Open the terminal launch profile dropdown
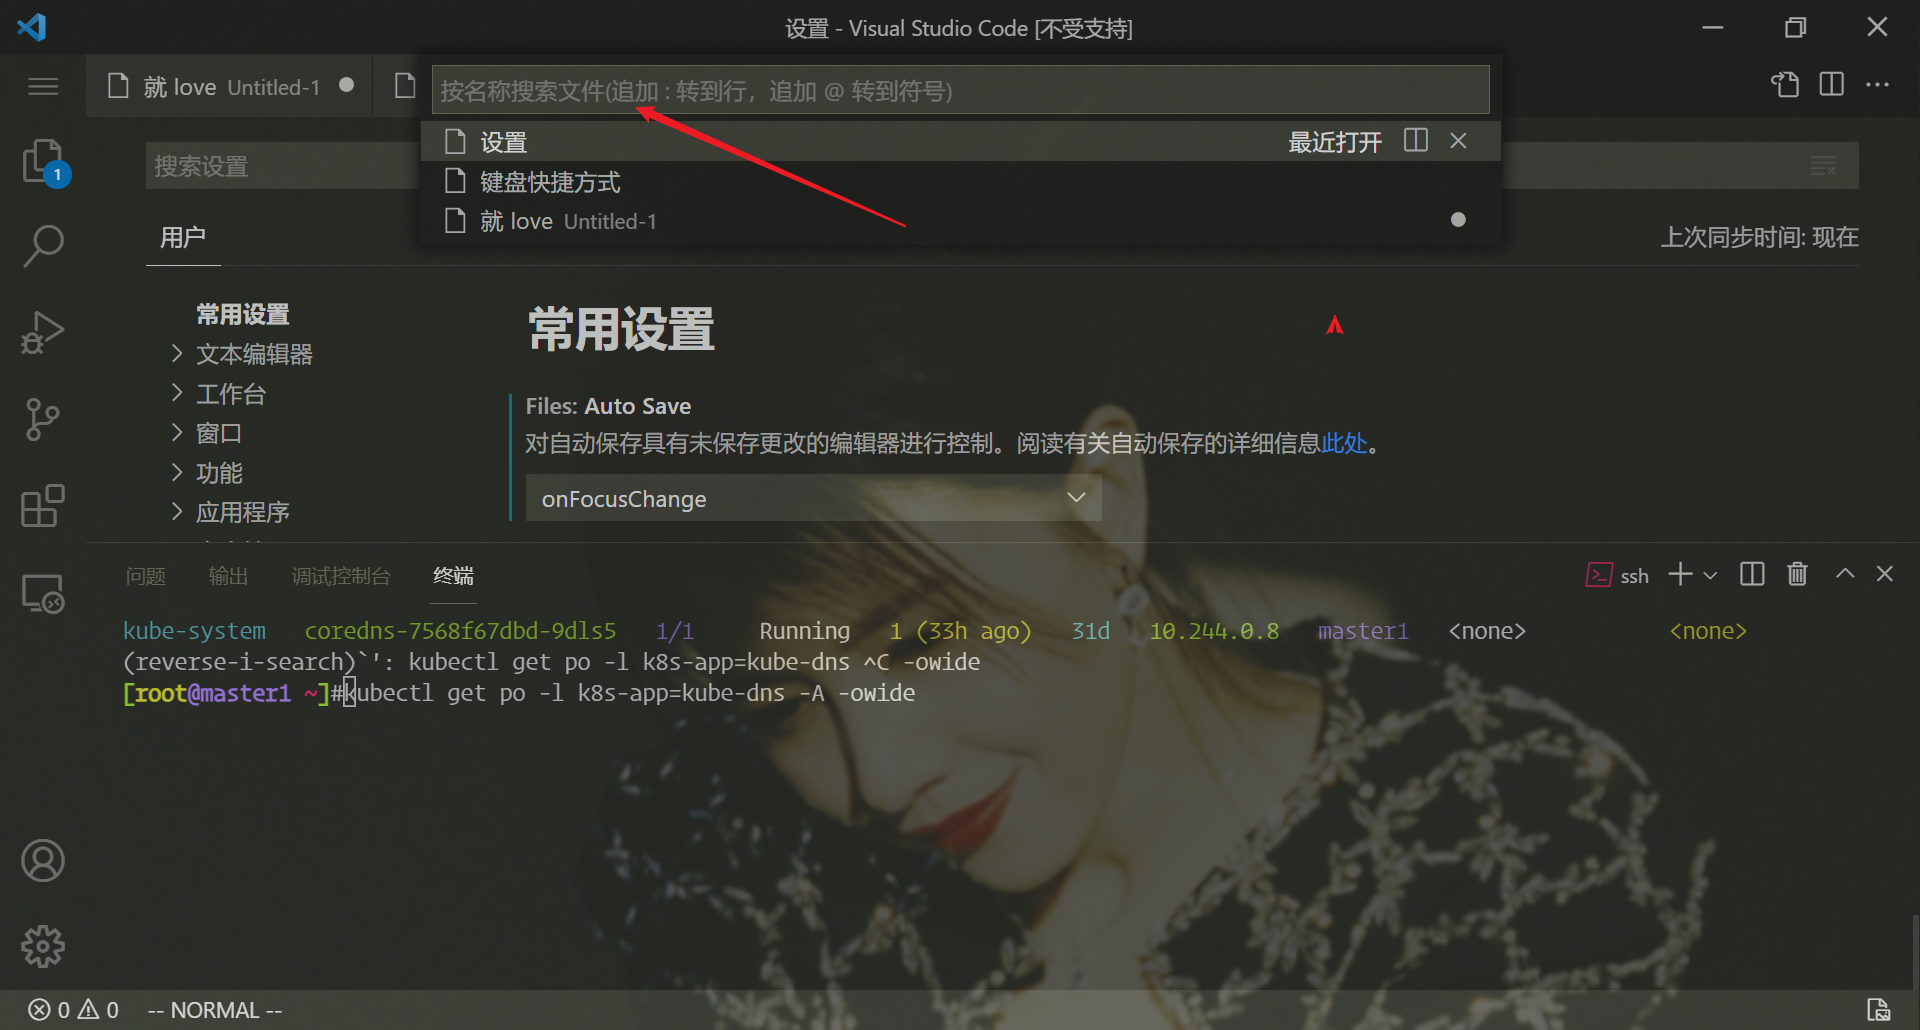1920x1030 pixels. click(1710, 575)
